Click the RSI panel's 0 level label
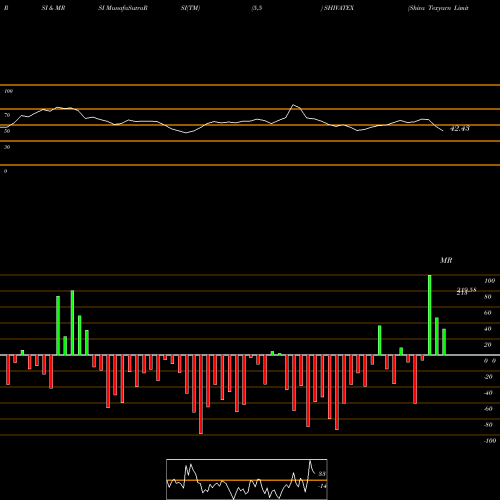 (5, 171)
